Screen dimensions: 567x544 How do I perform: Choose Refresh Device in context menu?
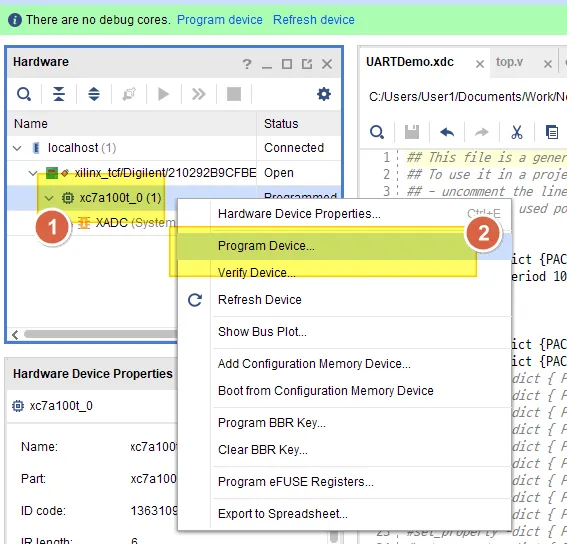pos(260,300)
